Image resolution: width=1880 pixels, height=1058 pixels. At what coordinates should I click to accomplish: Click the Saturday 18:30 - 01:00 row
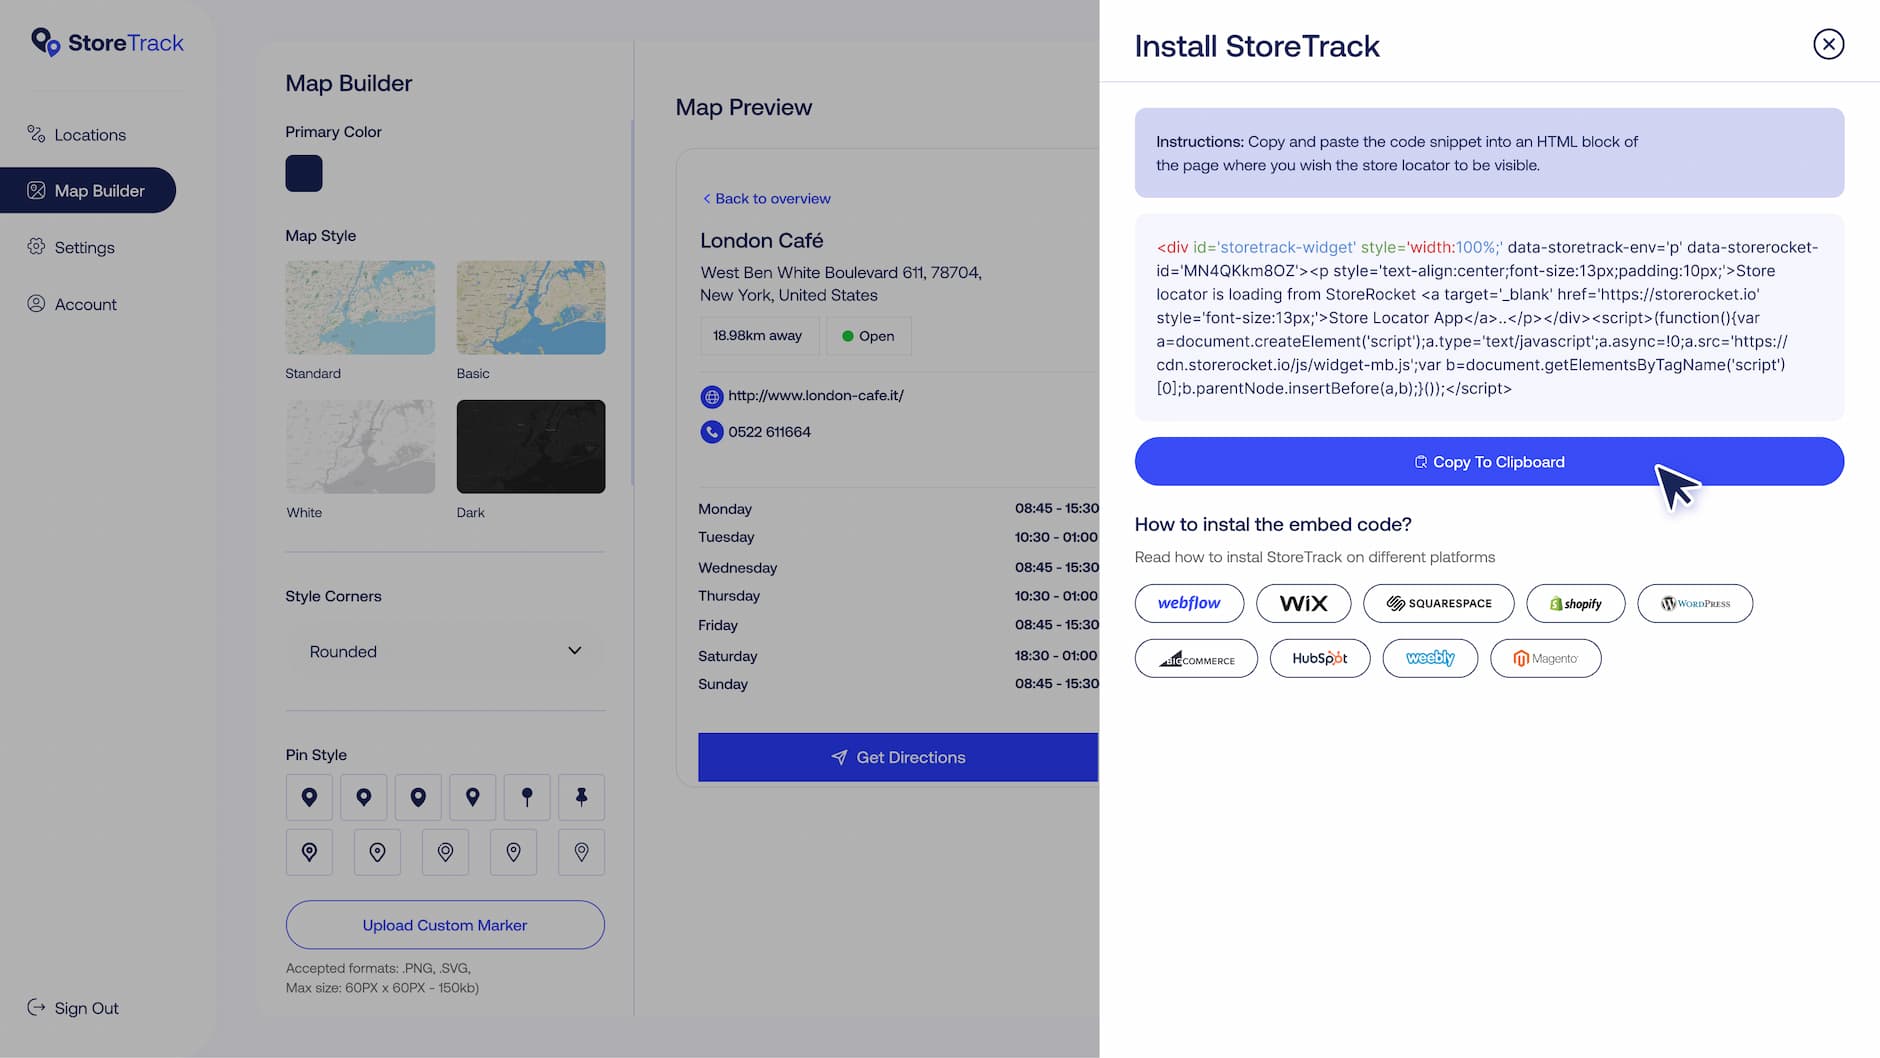898,656
